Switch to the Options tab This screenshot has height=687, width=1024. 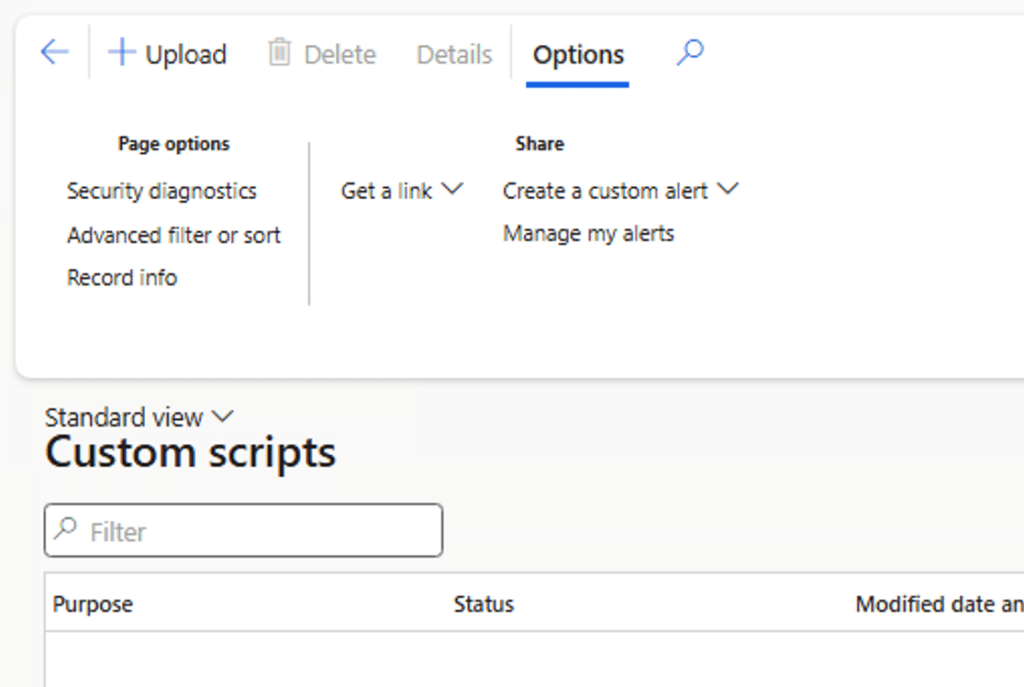tap(578, 54)
